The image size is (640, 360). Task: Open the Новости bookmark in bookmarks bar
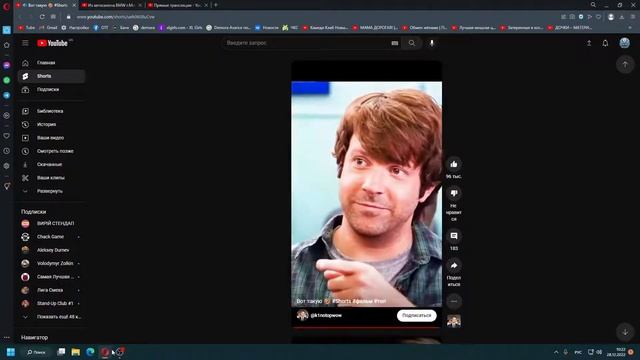[267, 28]
